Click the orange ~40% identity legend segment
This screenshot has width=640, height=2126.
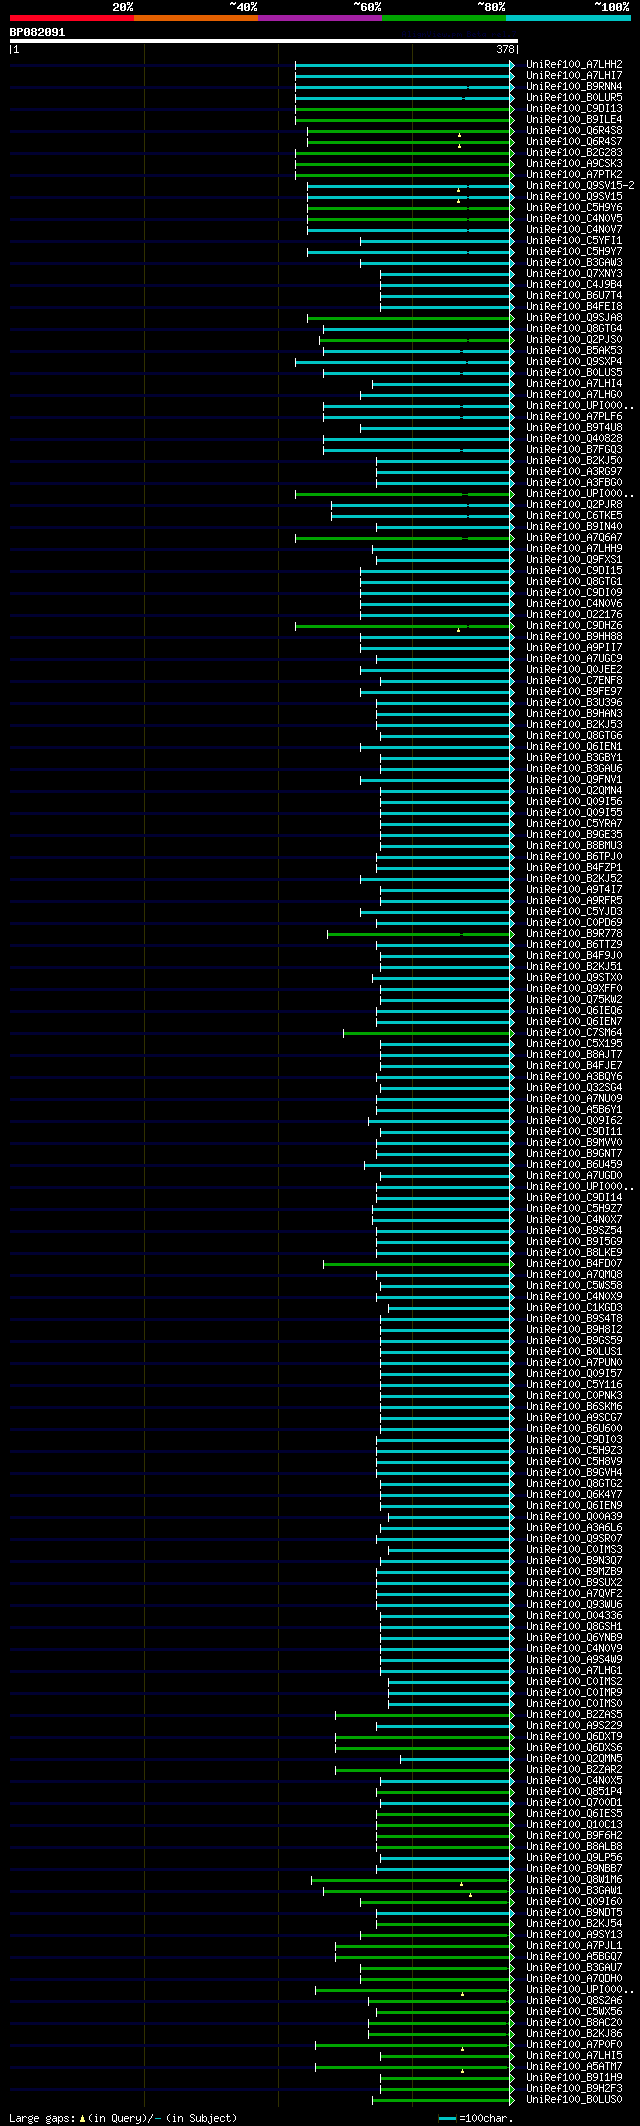point(195,18)
